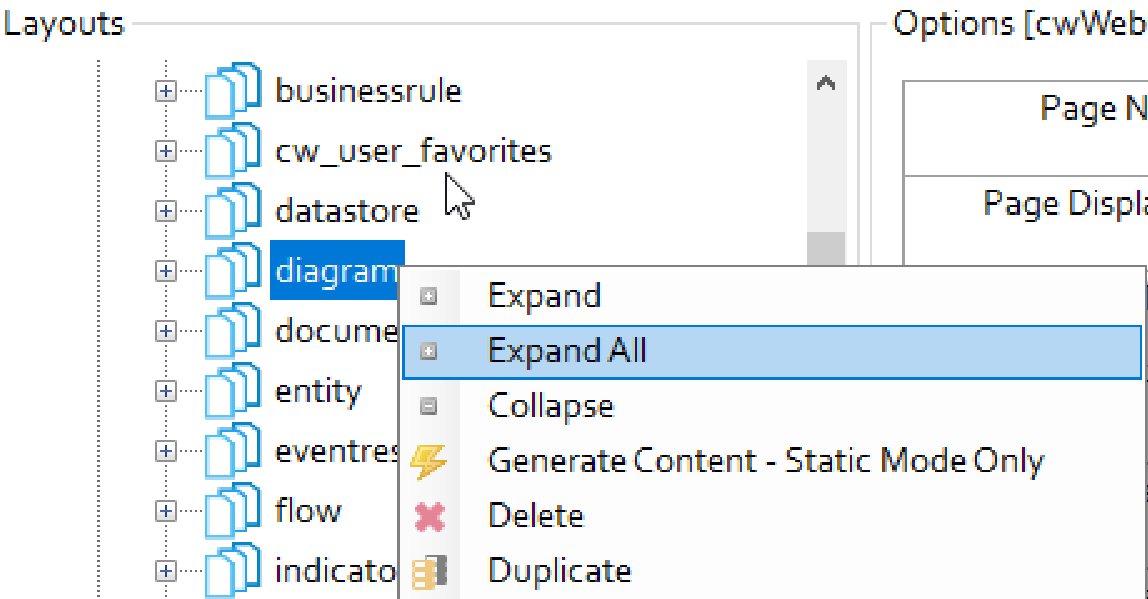Choose Expand All from context menu
This screenshot has height=599, width=1148.
(567, 351)
